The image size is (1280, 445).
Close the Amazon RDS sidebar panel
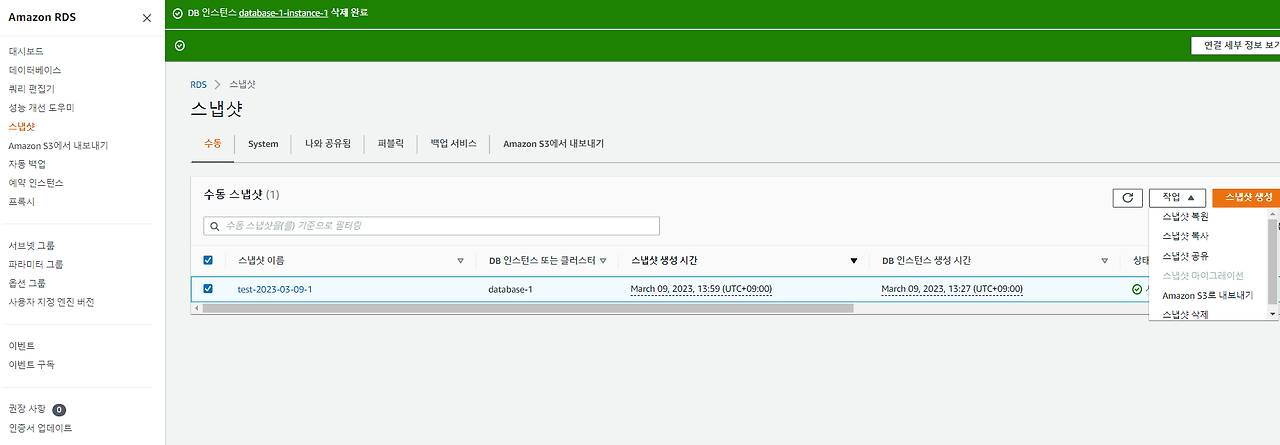147,18
